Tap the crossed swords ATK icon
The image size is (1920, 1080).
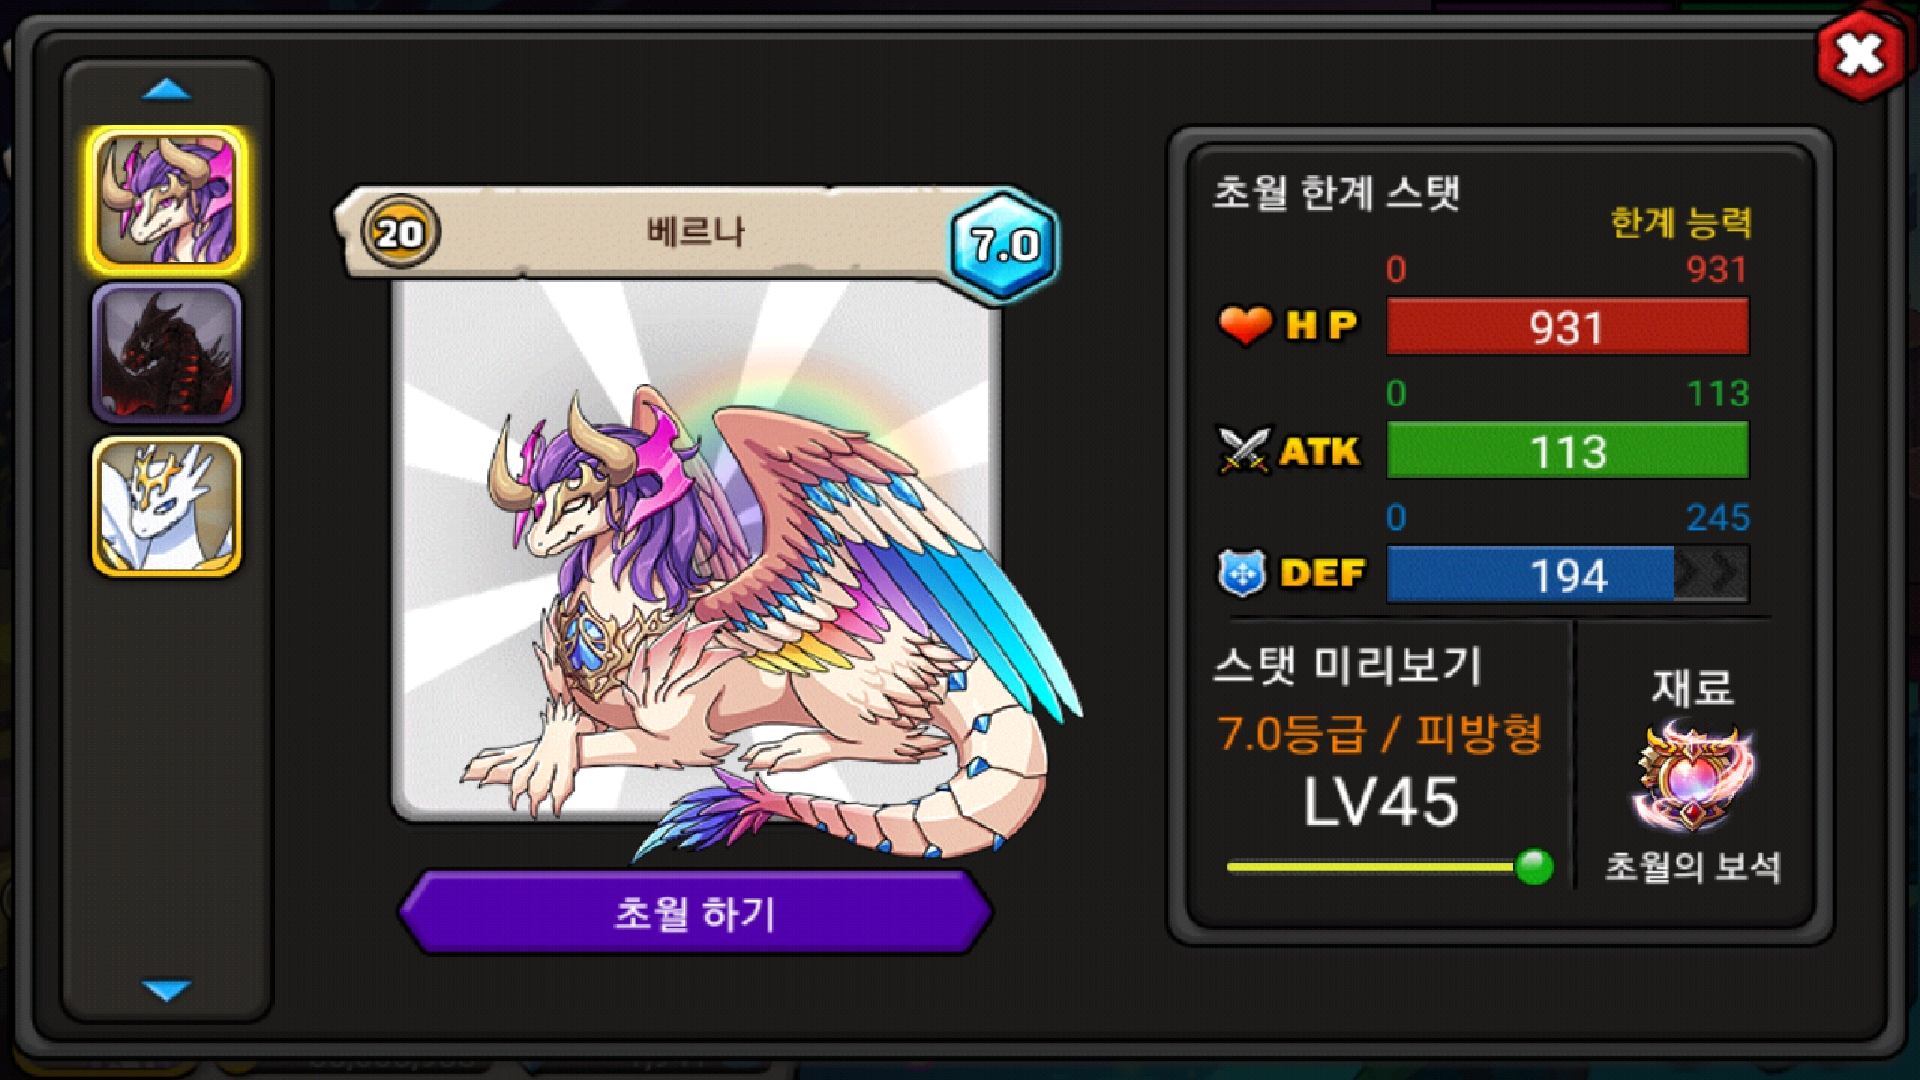[x=1244, y=450]
